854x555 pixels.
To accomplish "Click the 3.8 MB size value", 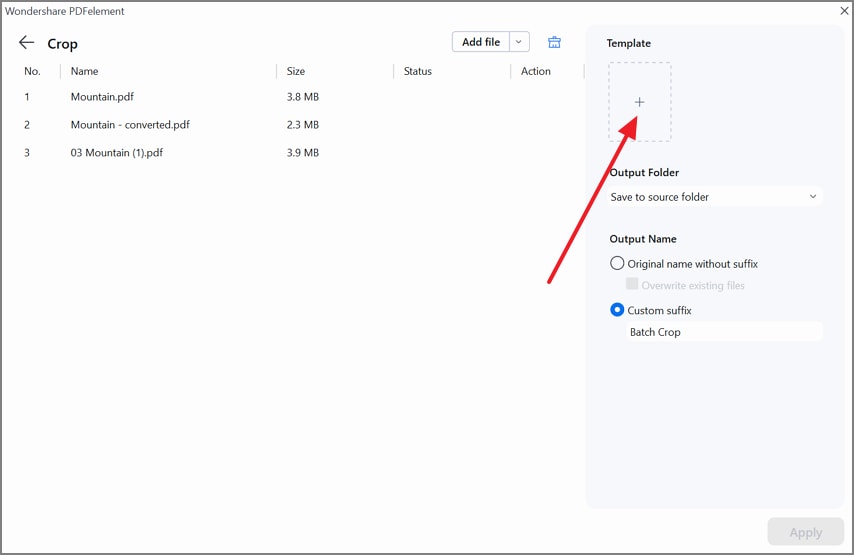I will (303, 97).
